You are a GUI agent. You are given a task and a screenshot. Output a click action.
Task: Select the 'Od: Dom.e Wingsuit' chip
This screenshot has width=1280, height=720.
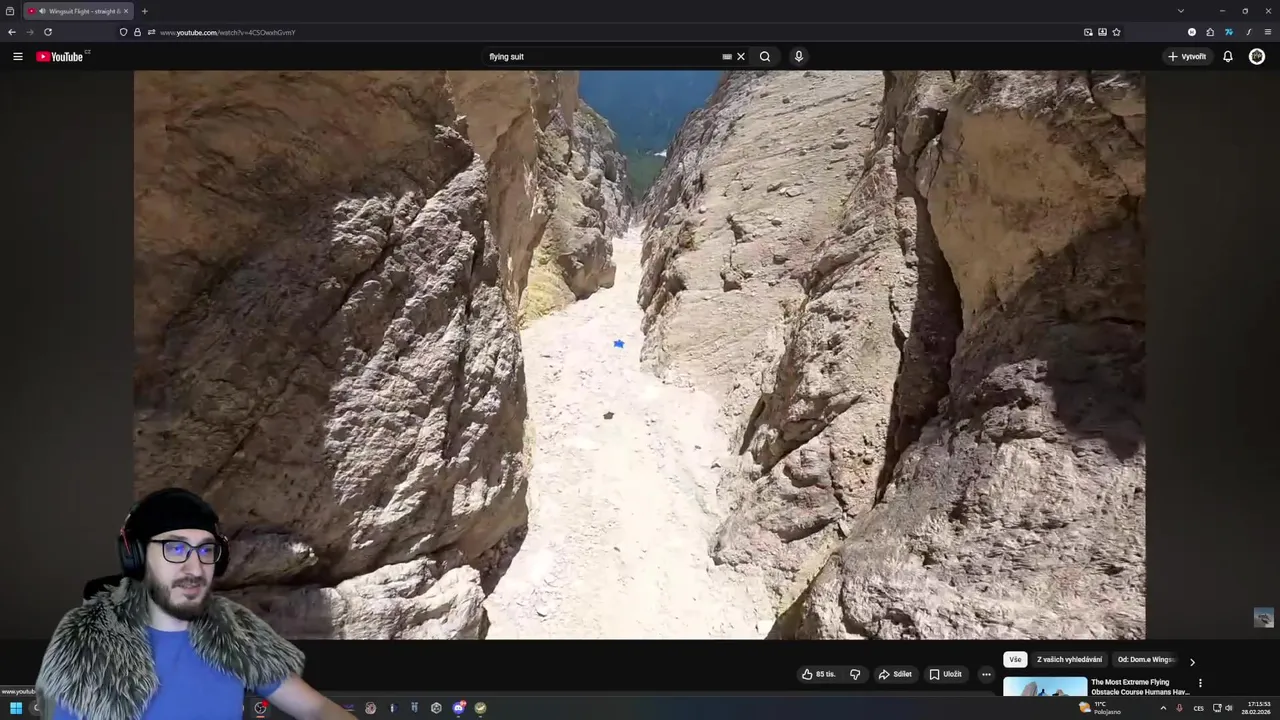pos(1145,660)
